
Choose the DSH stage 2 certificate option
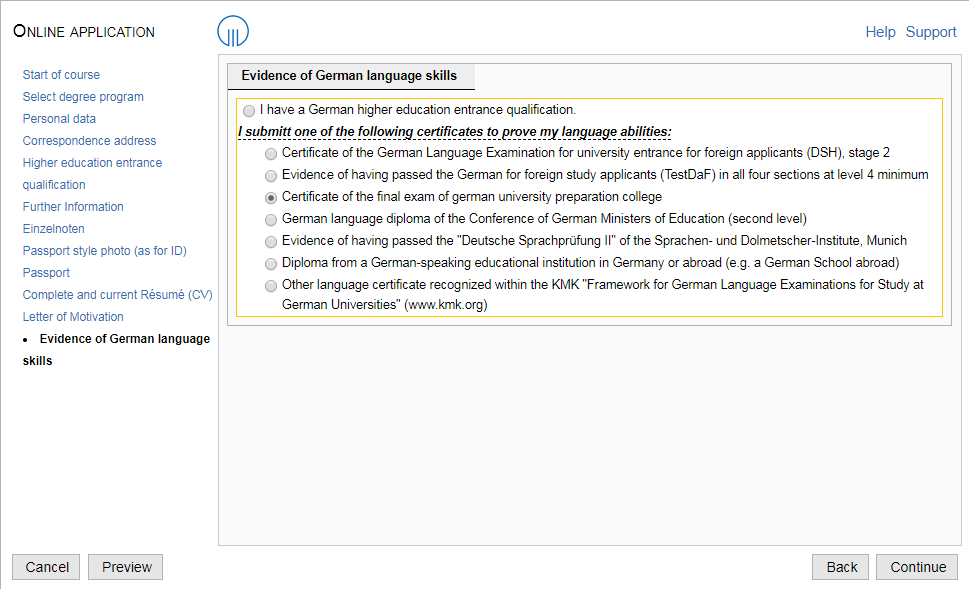click(271, 154)
